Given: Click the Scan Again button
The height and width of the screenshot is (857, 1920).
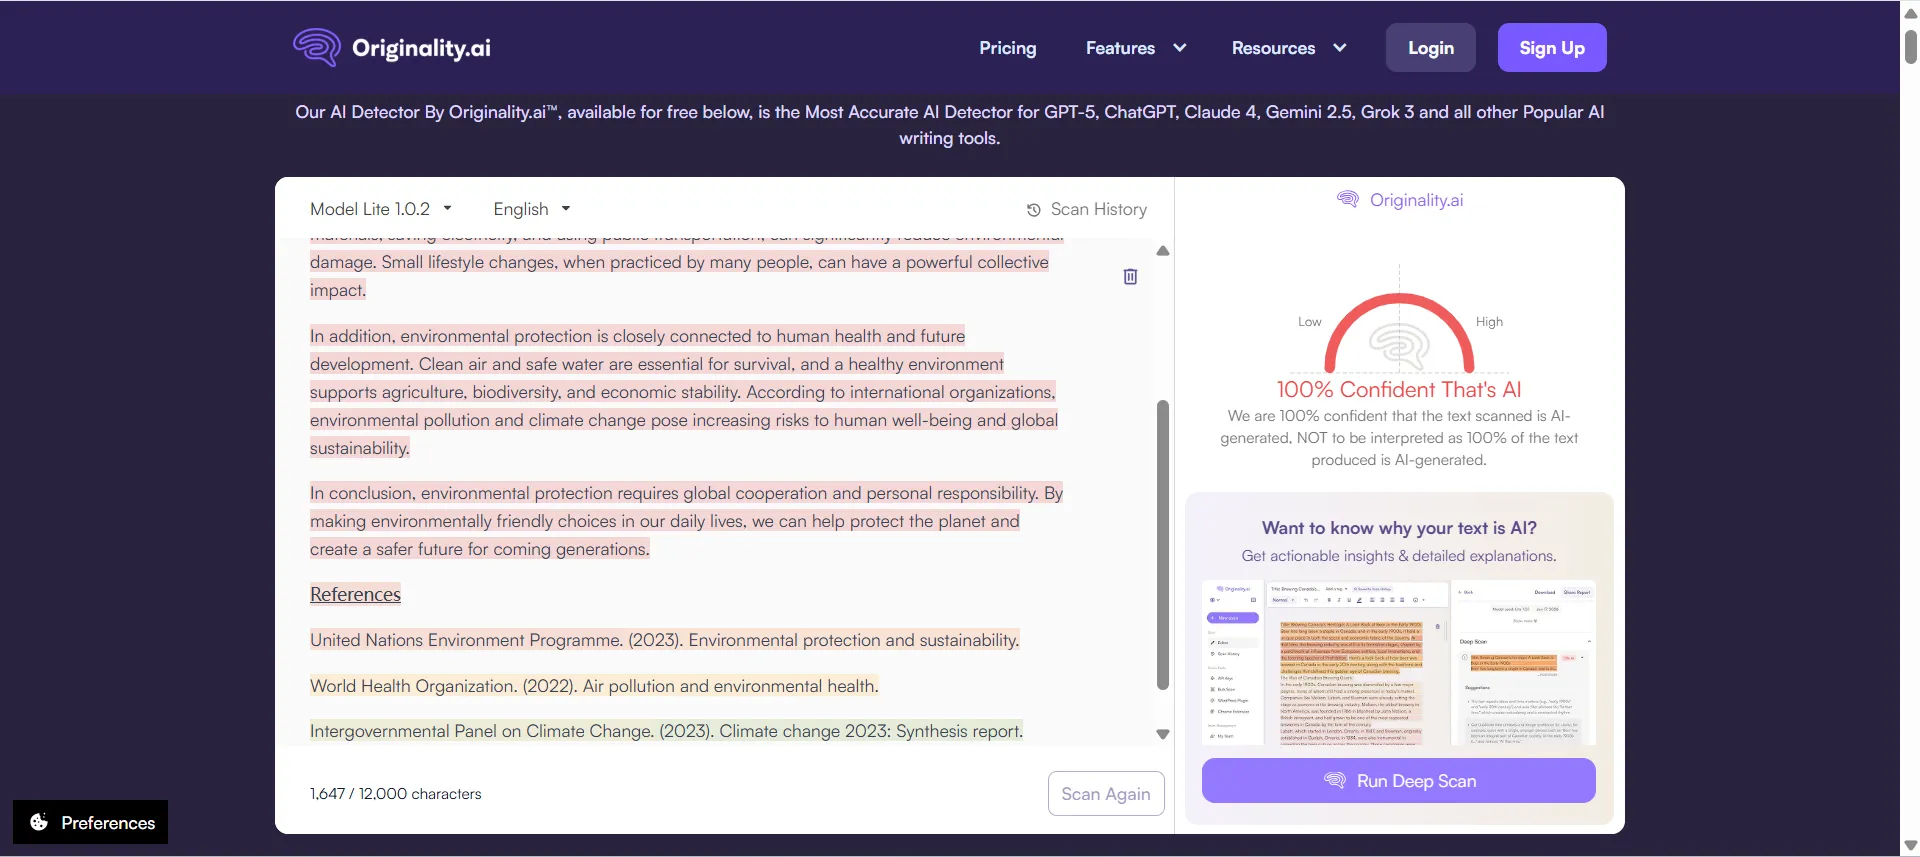Looking at the screenshot, I should point(1106,793).
